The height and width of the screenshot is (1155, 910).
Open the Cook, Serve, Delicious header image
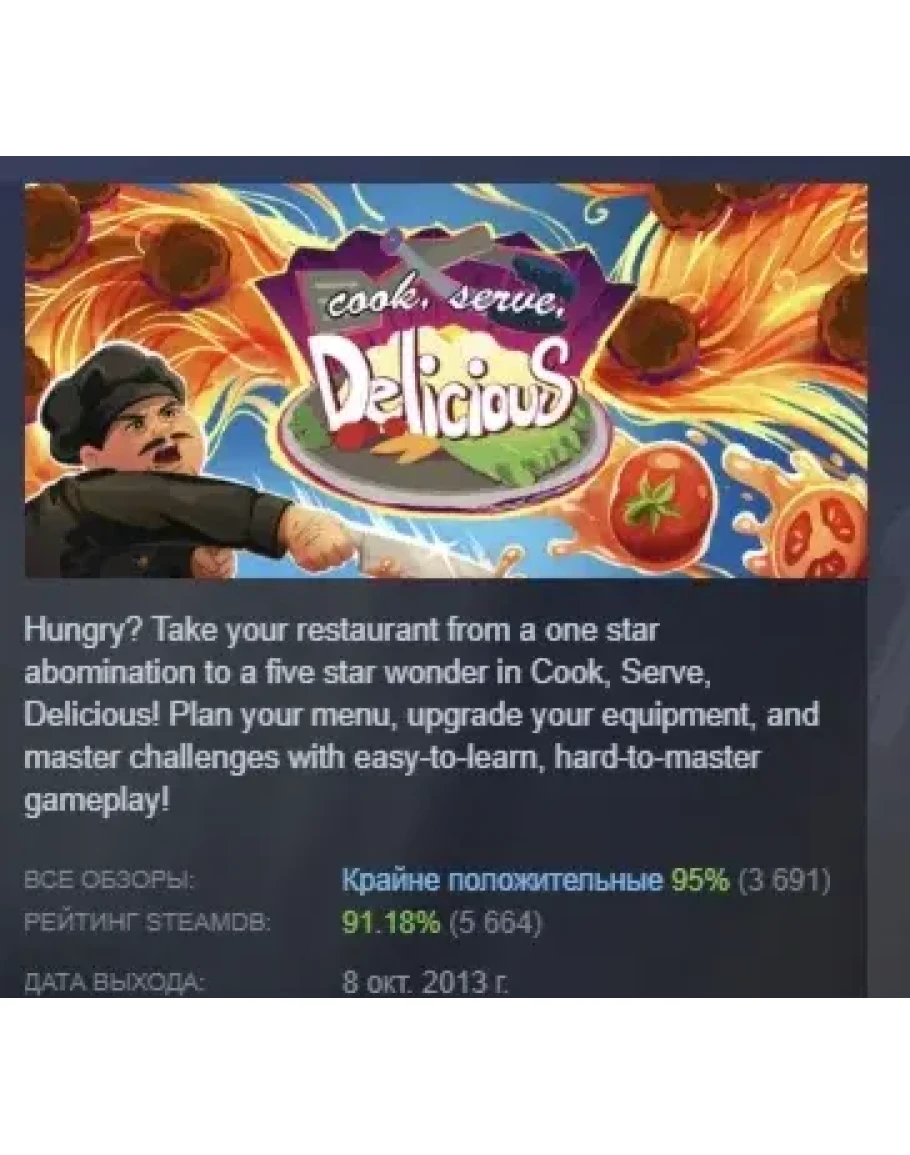(x=446, y=380)
